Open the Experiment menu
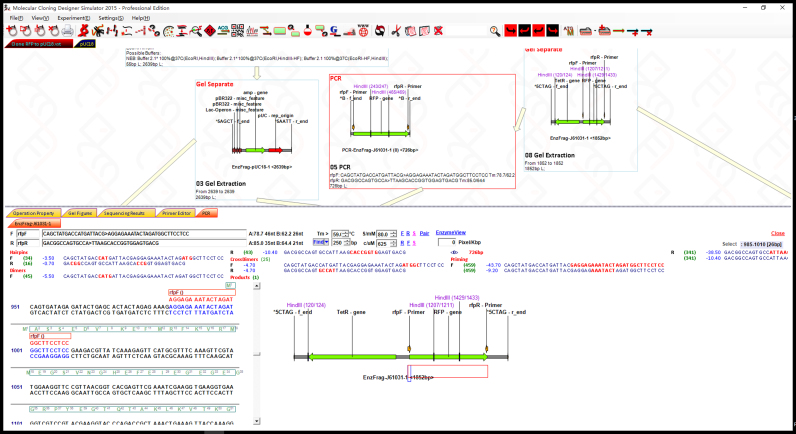The height and width of the screenshot is (434, 796). pos(71,18)
